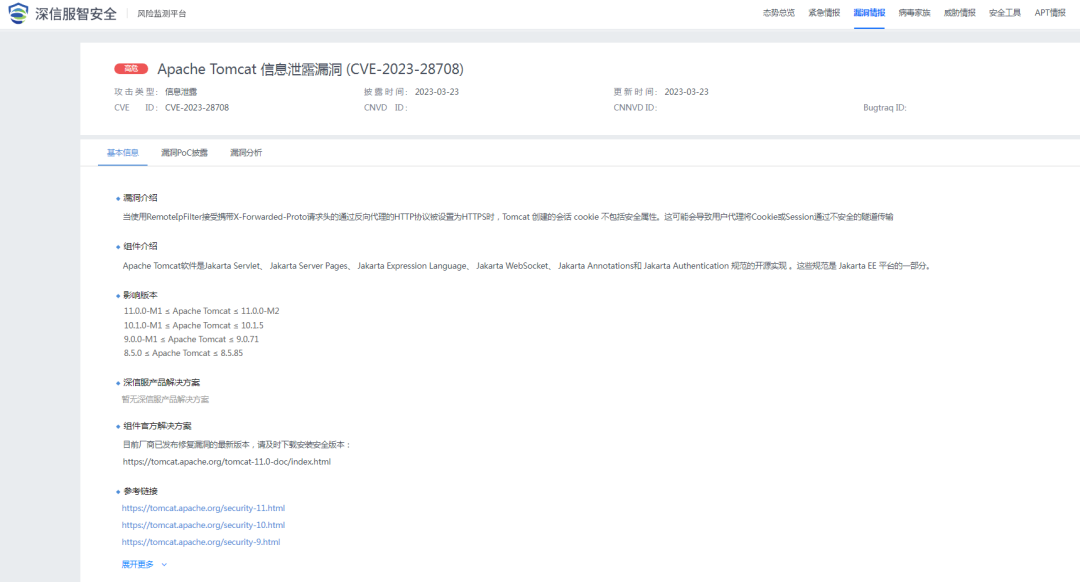Open the 威胁情报 nav item
Screen dimensions: 1080x582
[959, 13]
